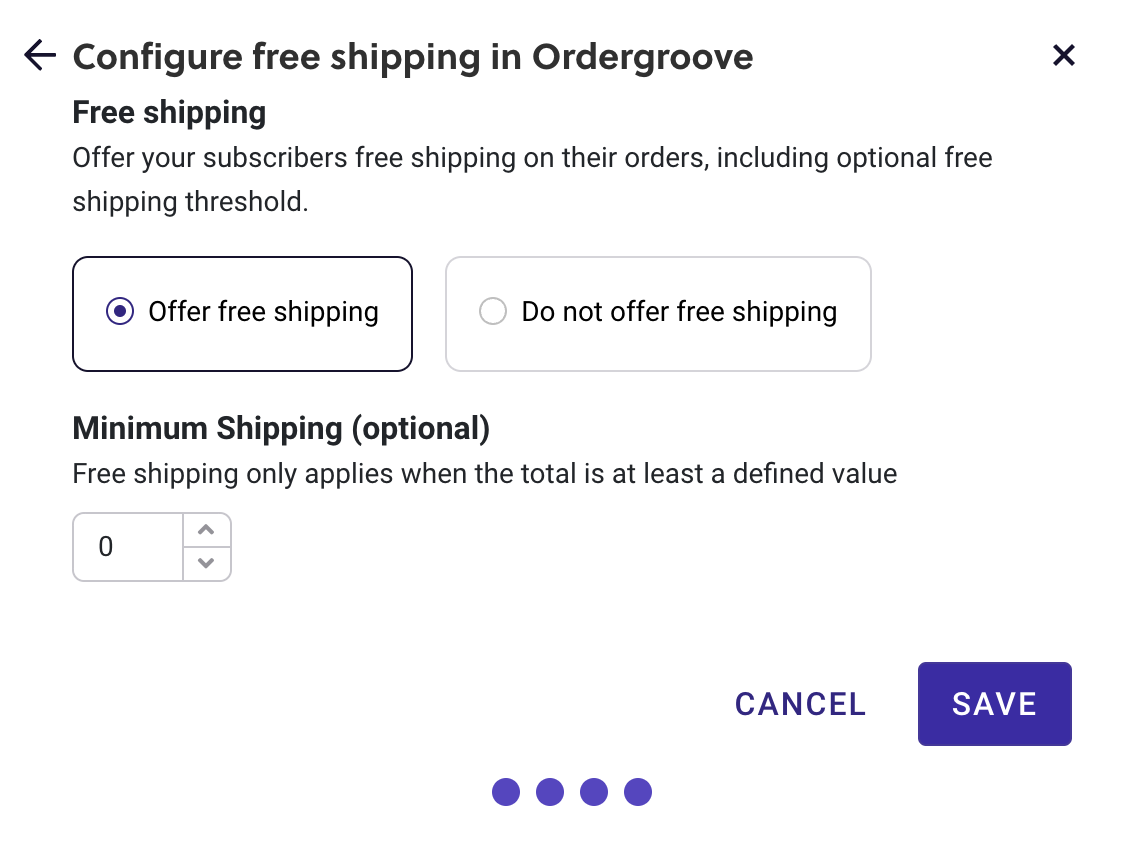
Task: Close the dialog with the X icon
Action: click(1063, 55)
